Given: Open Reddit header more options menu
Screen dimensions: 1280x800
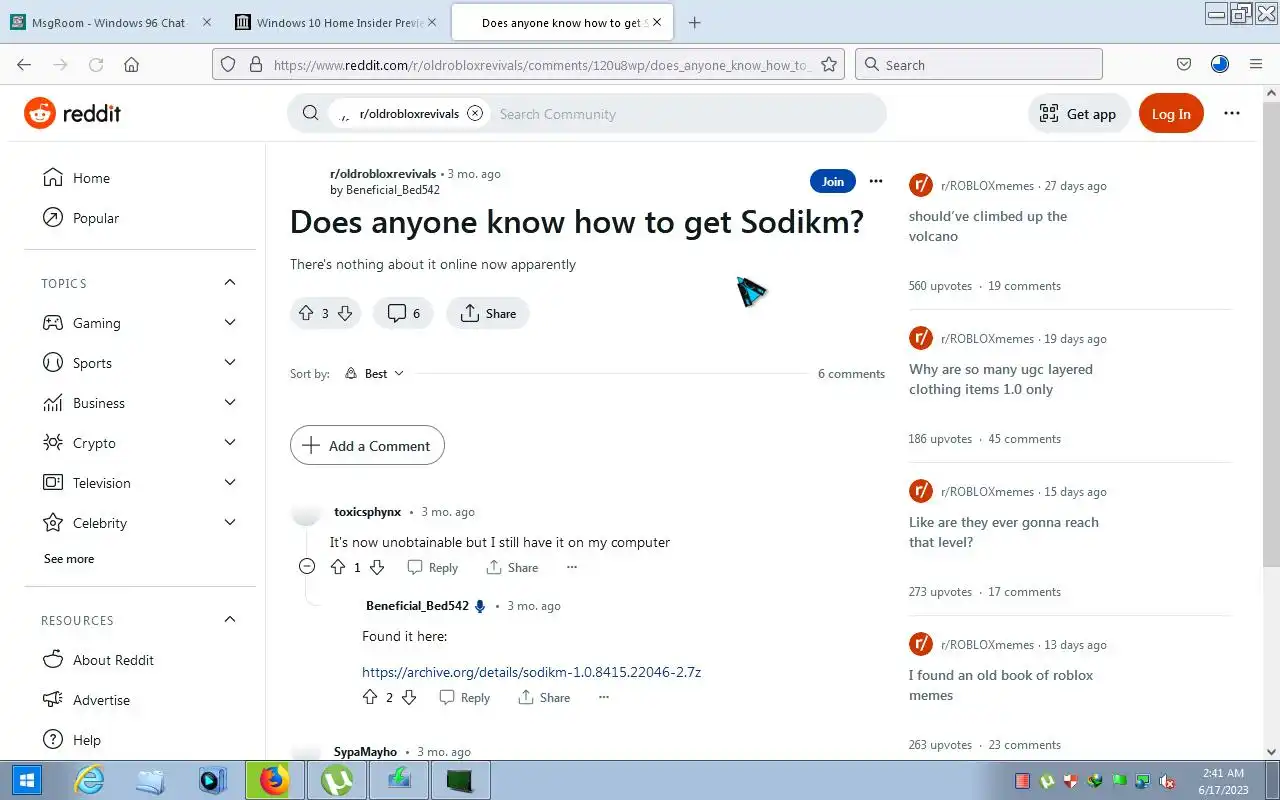Looking at the screenshot, I should point(1232,113).
